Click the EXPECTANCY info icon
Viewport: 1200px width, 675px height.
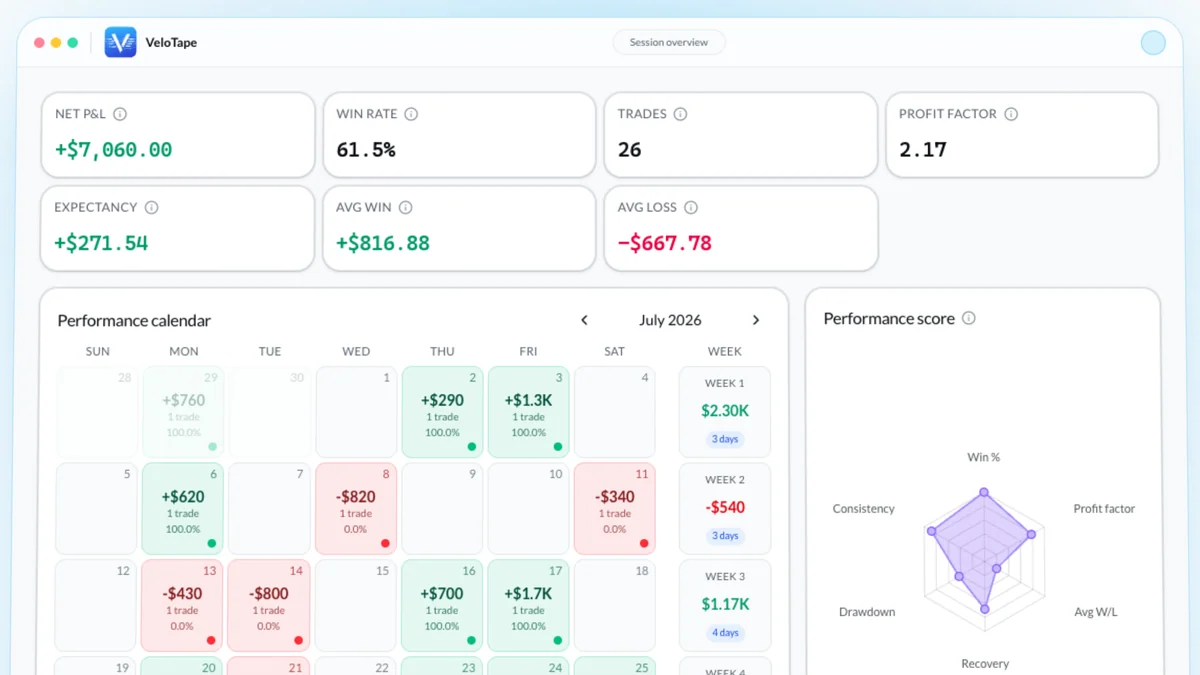pos(151,208)
